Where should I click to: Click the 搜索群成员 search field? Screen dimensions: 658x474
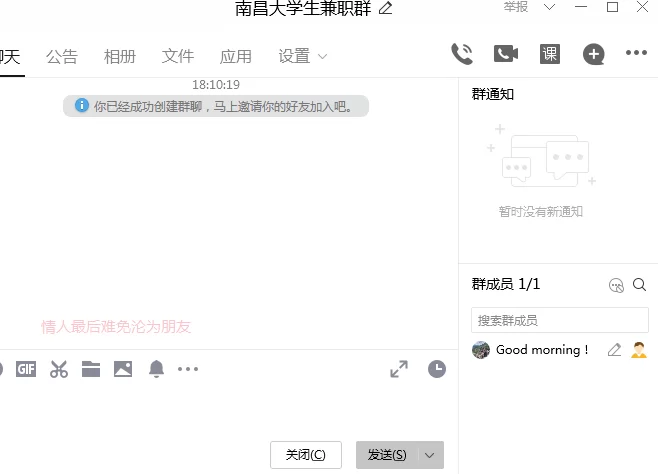(x=559, y=320)
